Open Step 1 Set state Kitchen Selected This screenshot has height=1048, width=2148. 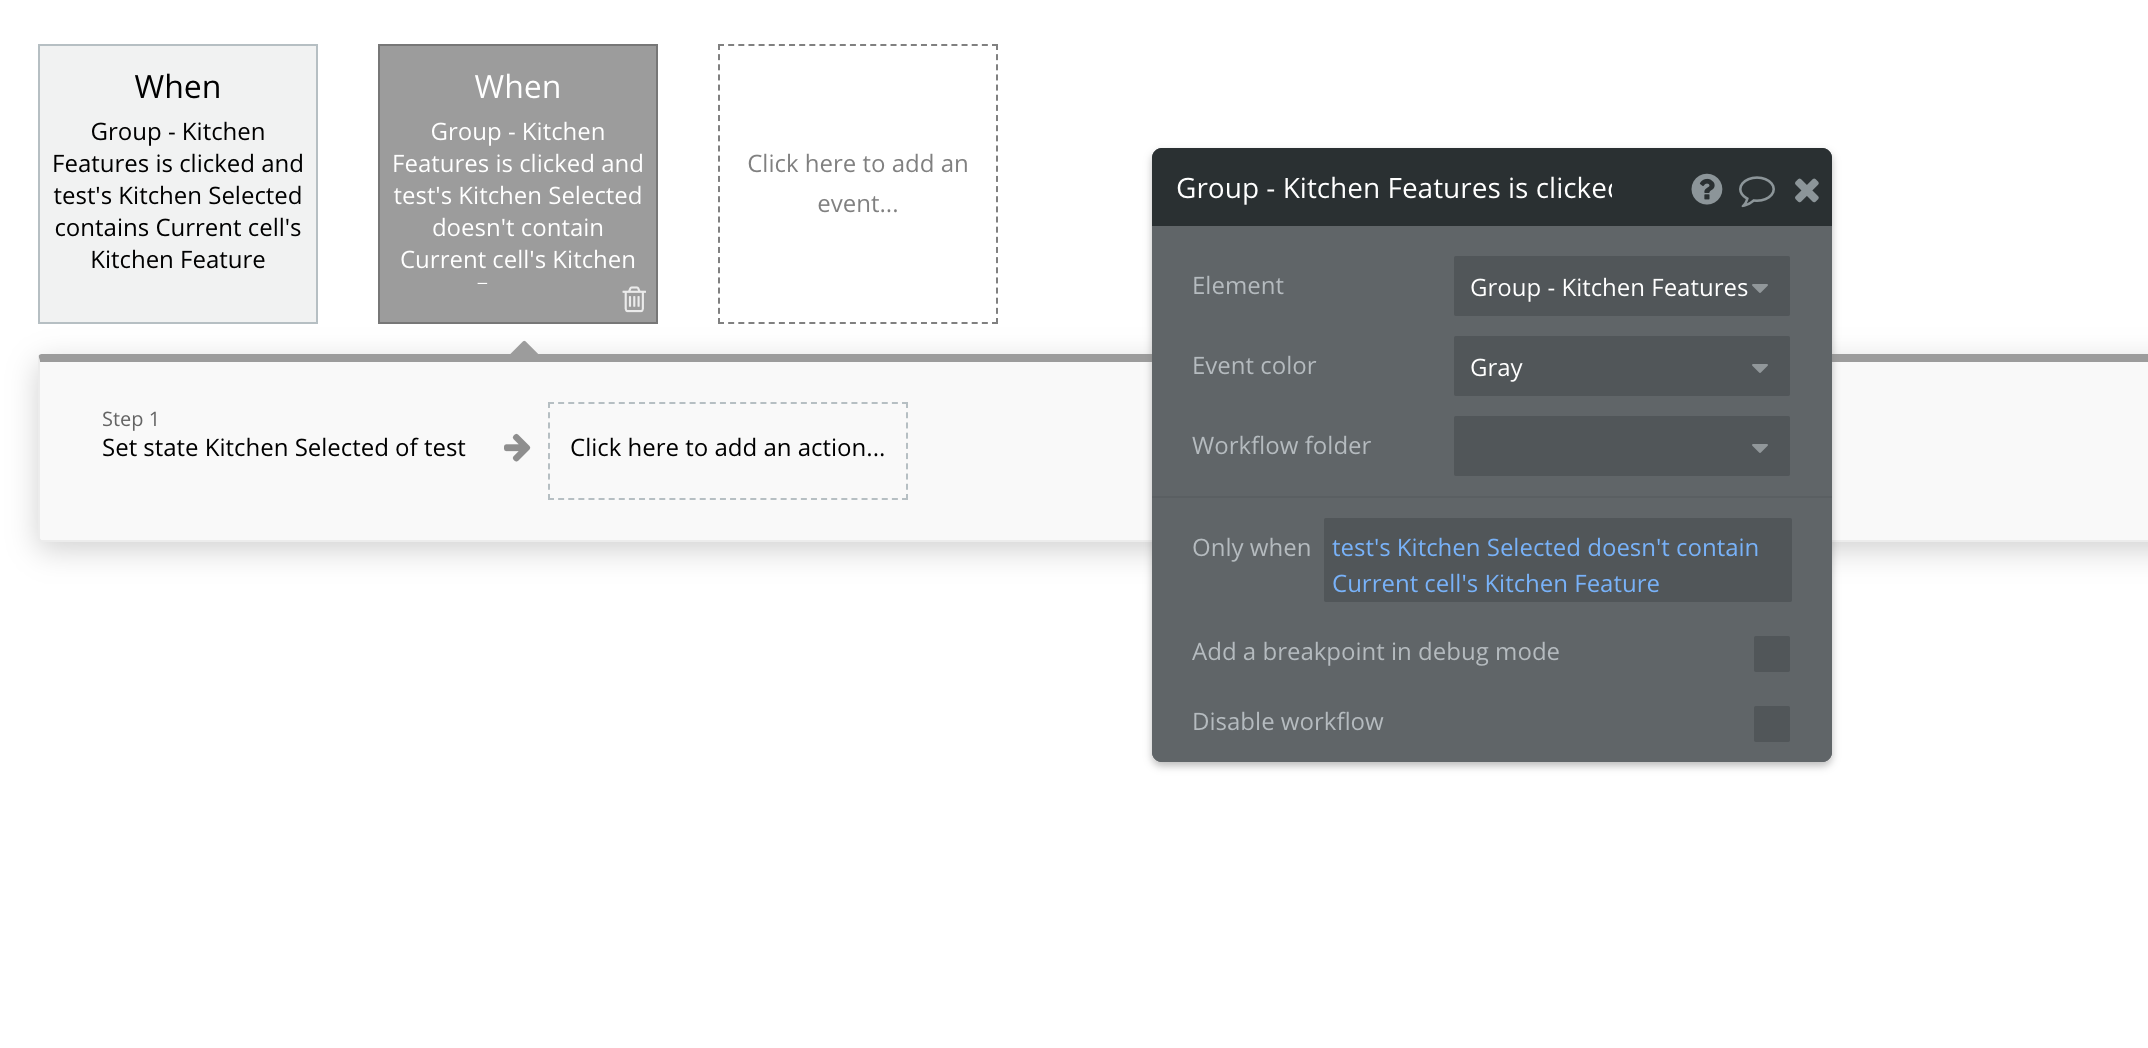(x=283, y=447)
